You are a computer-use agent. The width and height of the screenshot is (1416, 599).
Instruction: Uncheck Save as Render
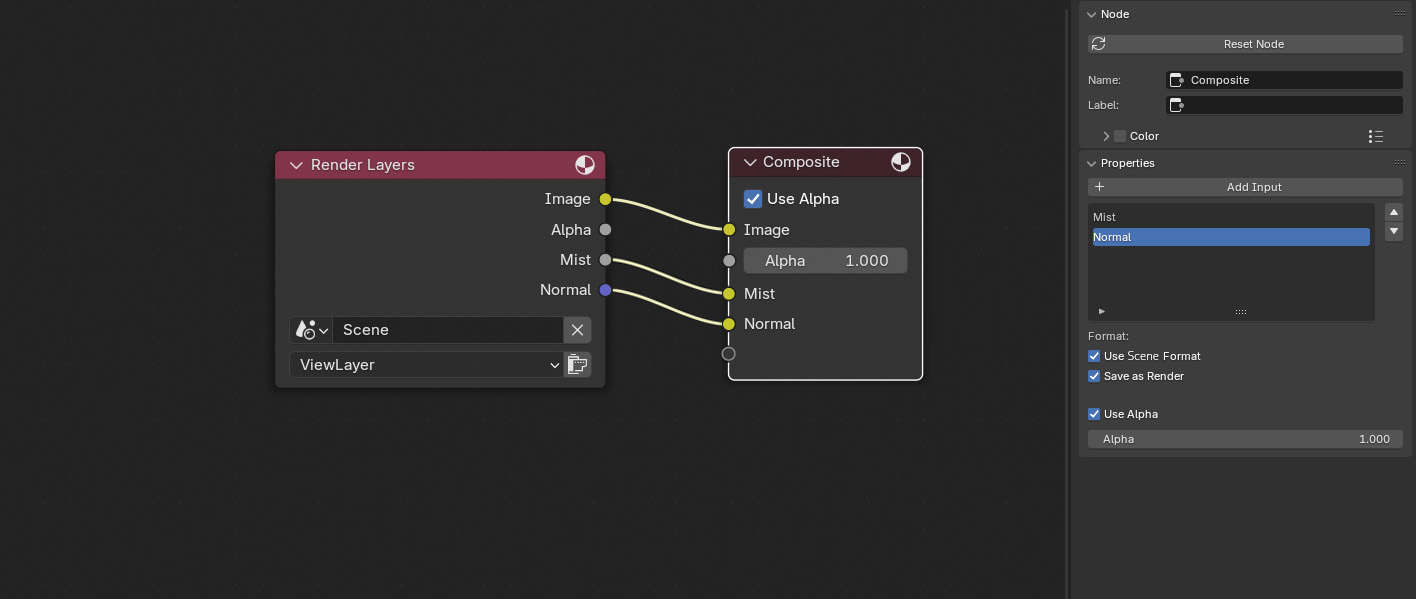[x=1094, y=376]
